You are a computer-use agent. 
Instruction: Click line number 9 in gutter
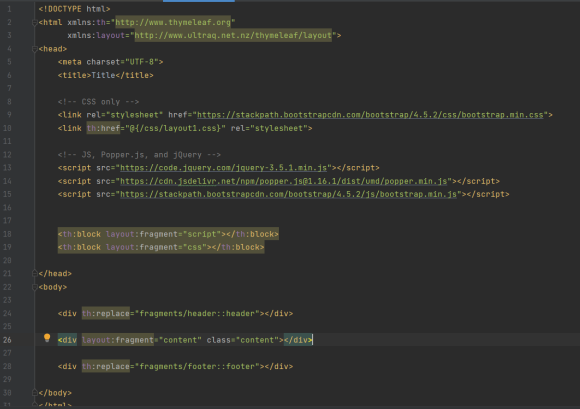[9, 115]
